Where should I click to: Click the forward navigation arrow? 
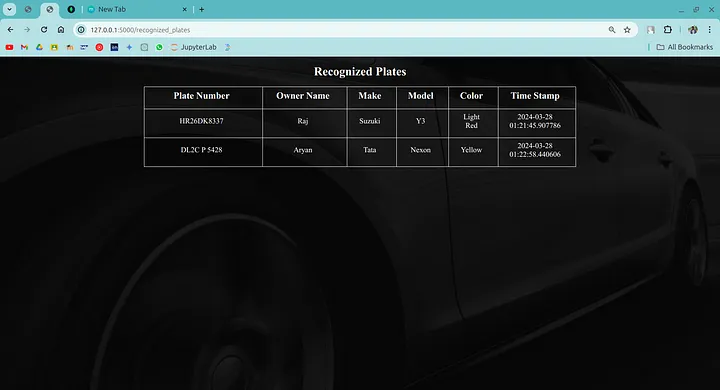coord(27,30)
